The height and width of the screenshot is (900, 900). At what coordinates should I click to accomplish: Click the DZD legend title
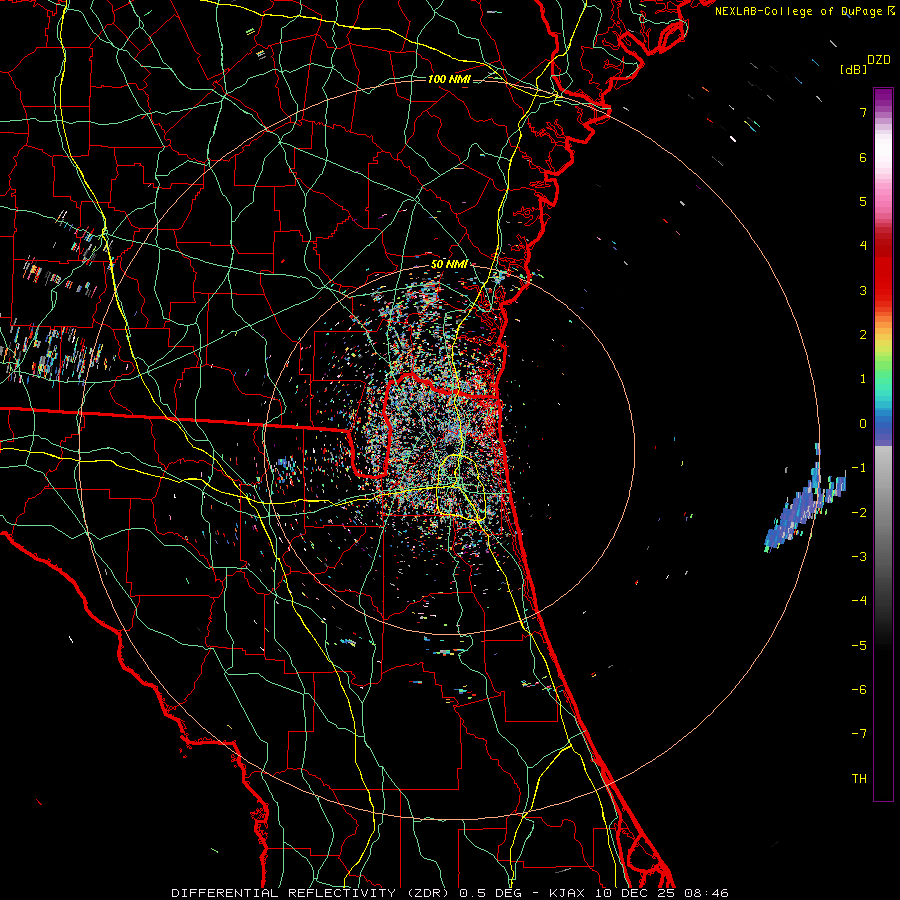pos(879,60)
